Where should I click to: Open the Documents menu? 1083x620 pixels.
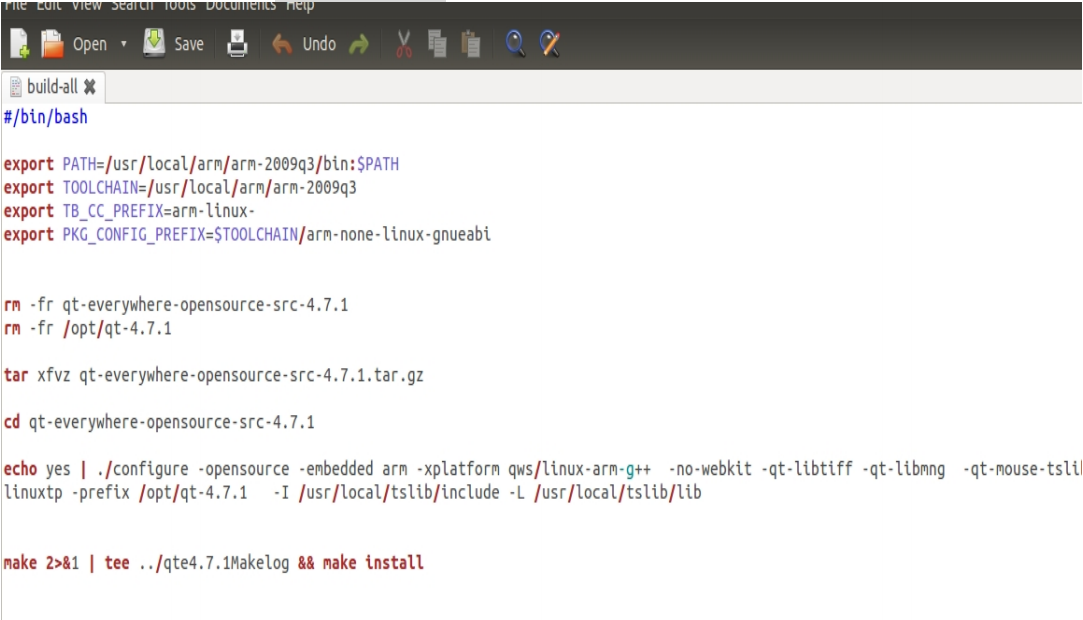240,6
